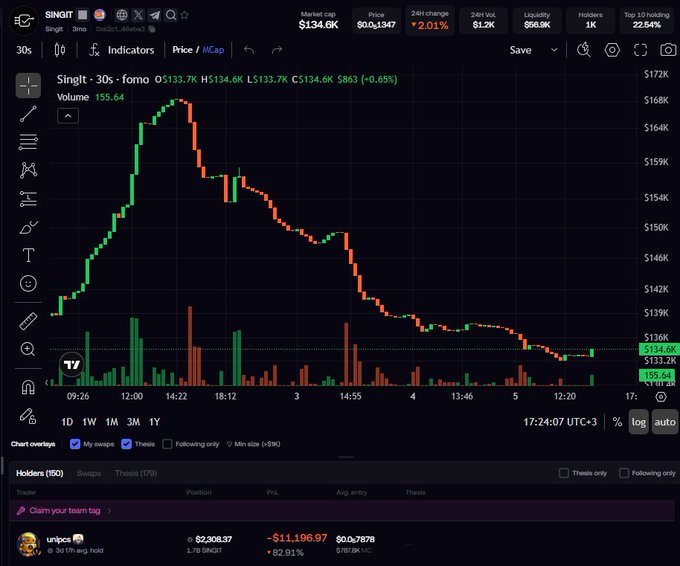Open Holders (150) tab
The image size is (680, 566).
(39, 473)
